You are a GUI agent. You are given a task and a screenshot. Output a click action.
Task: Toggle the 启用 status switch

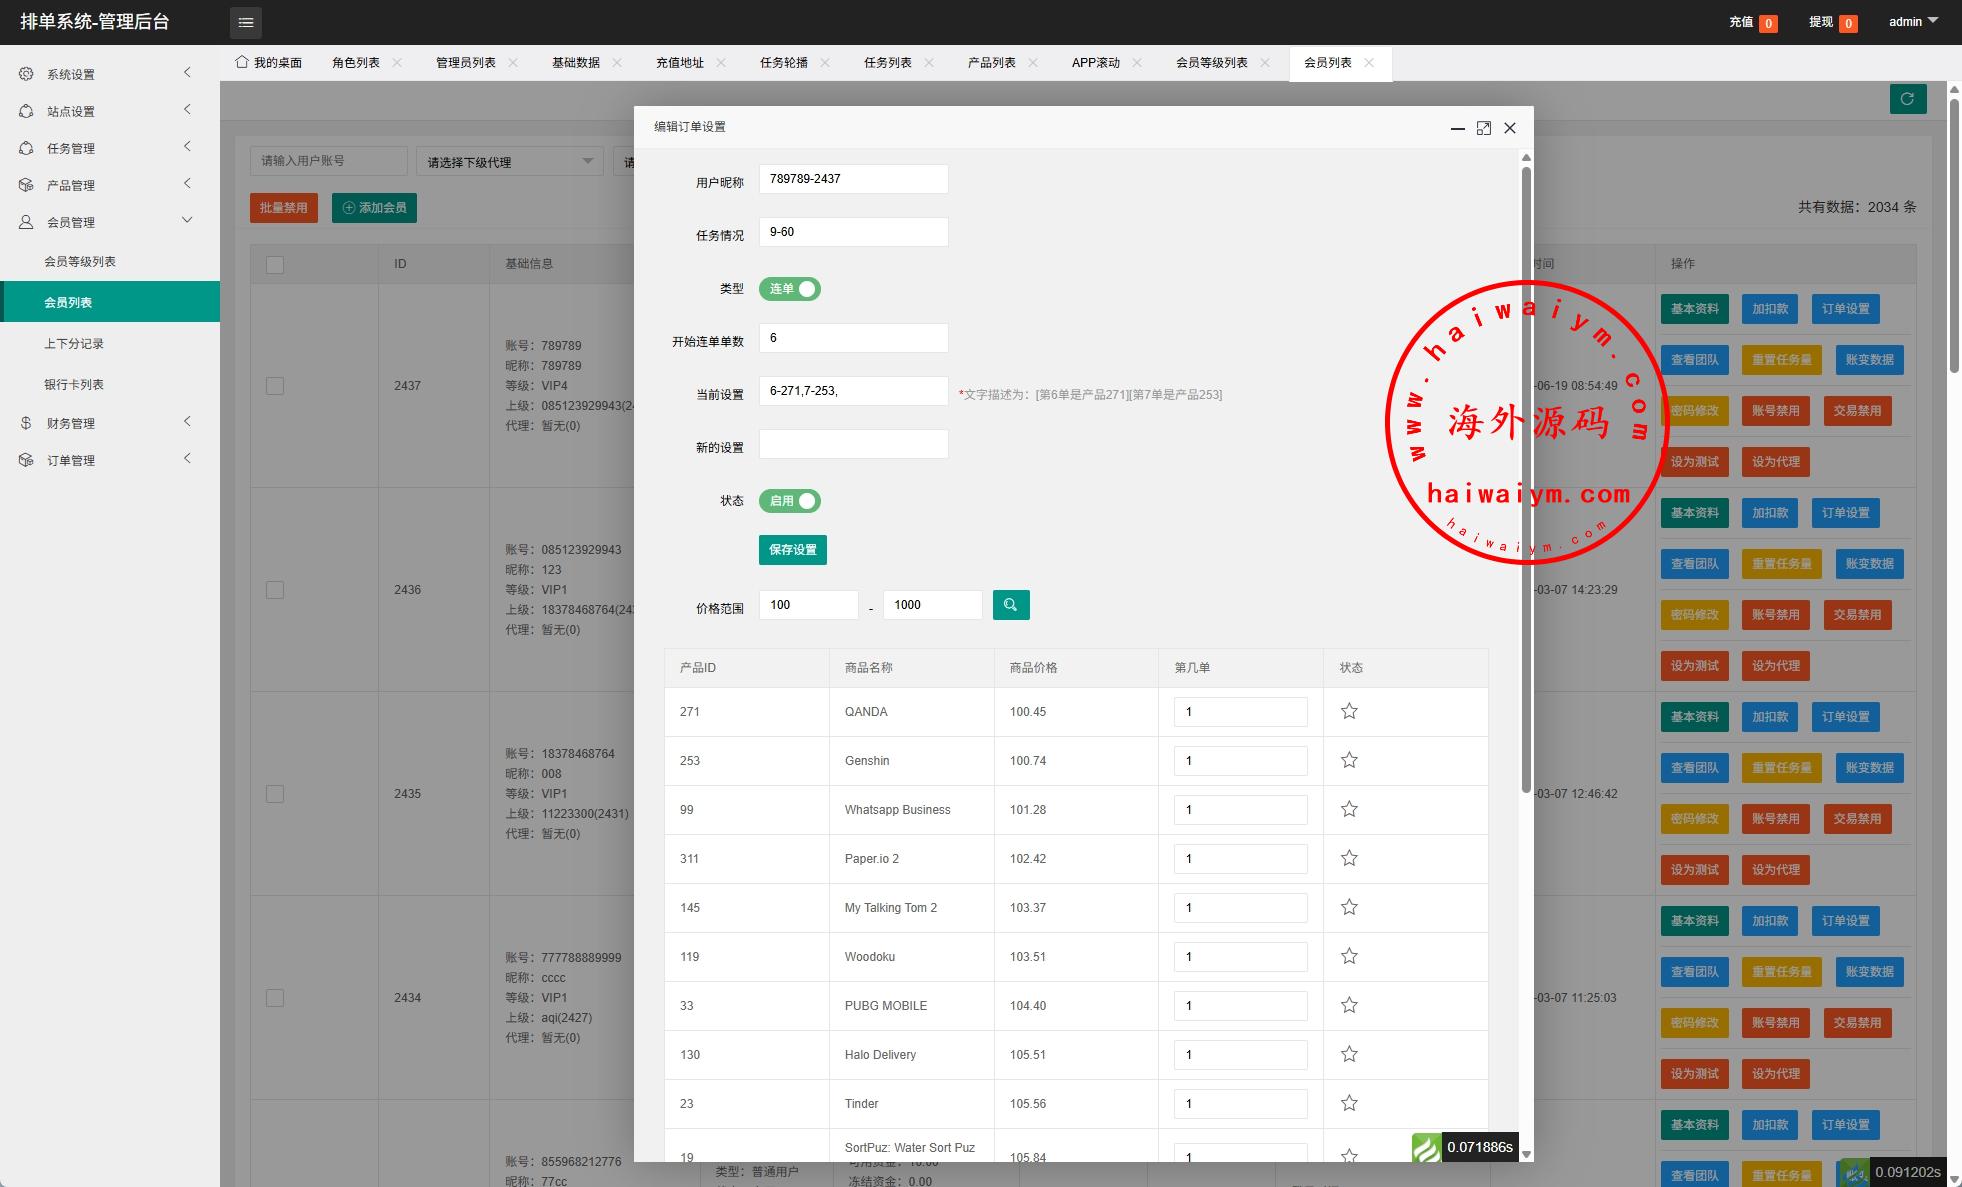pos(789,501)
